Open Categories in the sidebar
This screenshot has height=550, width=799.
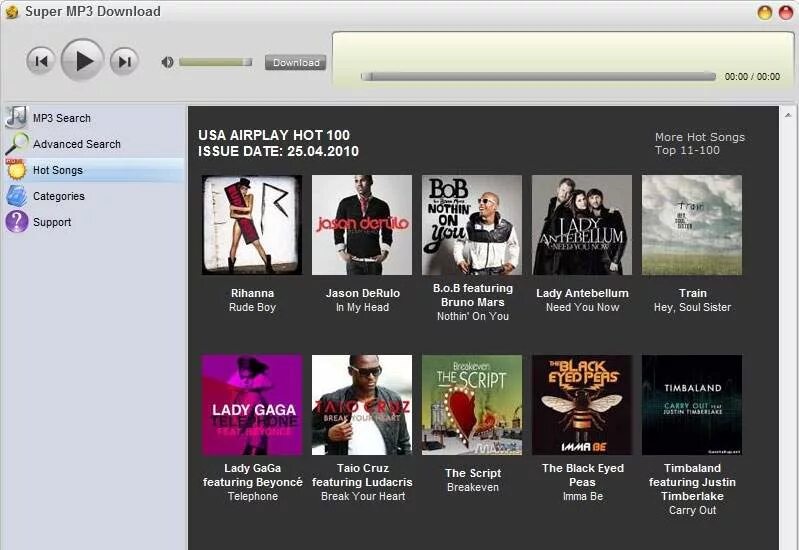tap(59, 196)
